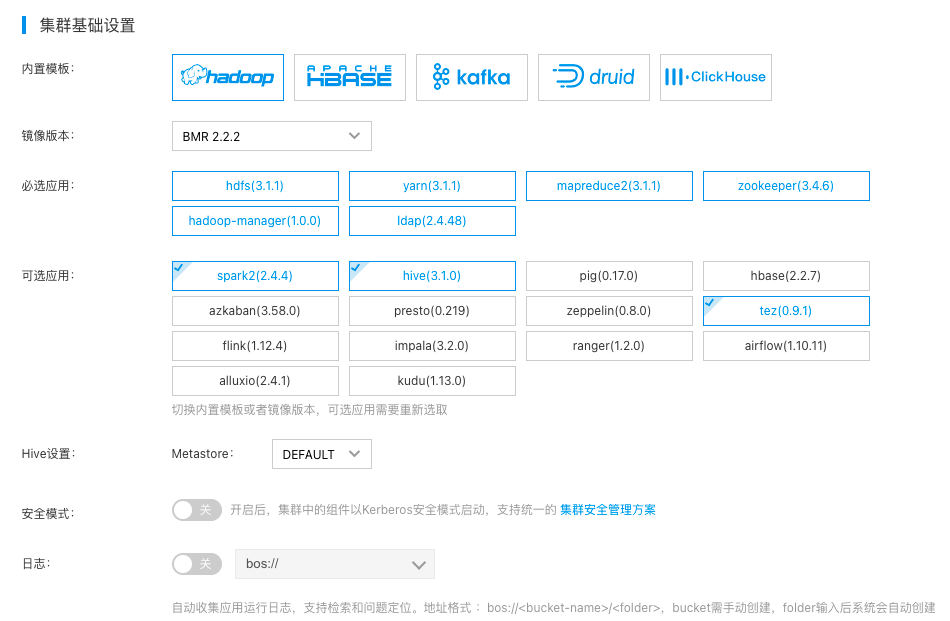Image resolution: width=950 pixels, height=621 pixels.
Task: Choose the kafka template
Action: [471, 78]
